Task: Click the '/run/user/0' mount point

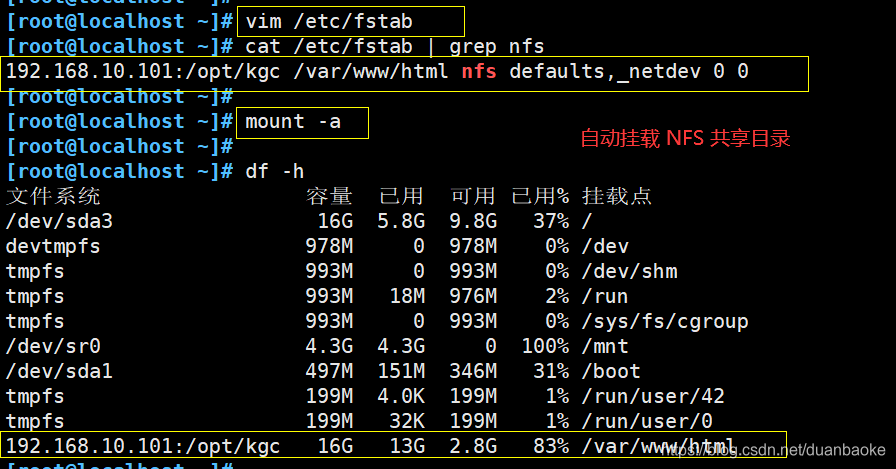Action: click(x=647, y=422)
